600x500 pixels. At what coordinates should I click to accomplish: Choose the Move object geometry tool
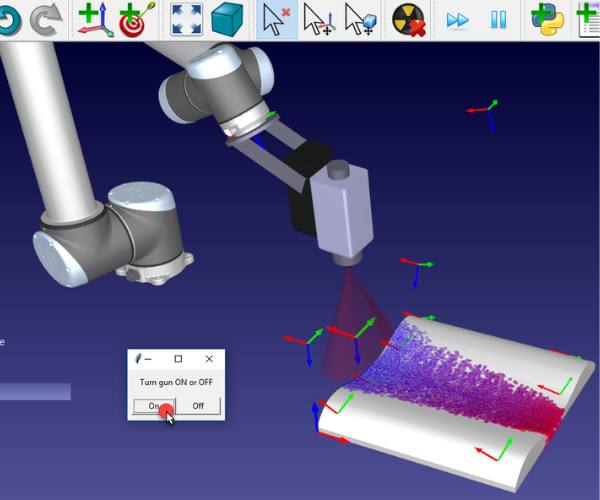pos(360,20)
